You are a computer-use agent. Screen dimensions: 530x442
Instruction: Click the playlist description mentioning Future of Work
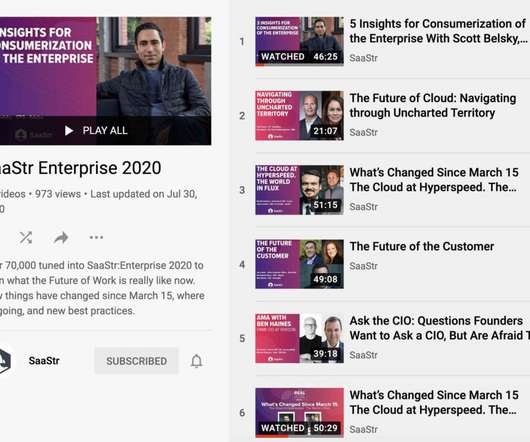102,288
